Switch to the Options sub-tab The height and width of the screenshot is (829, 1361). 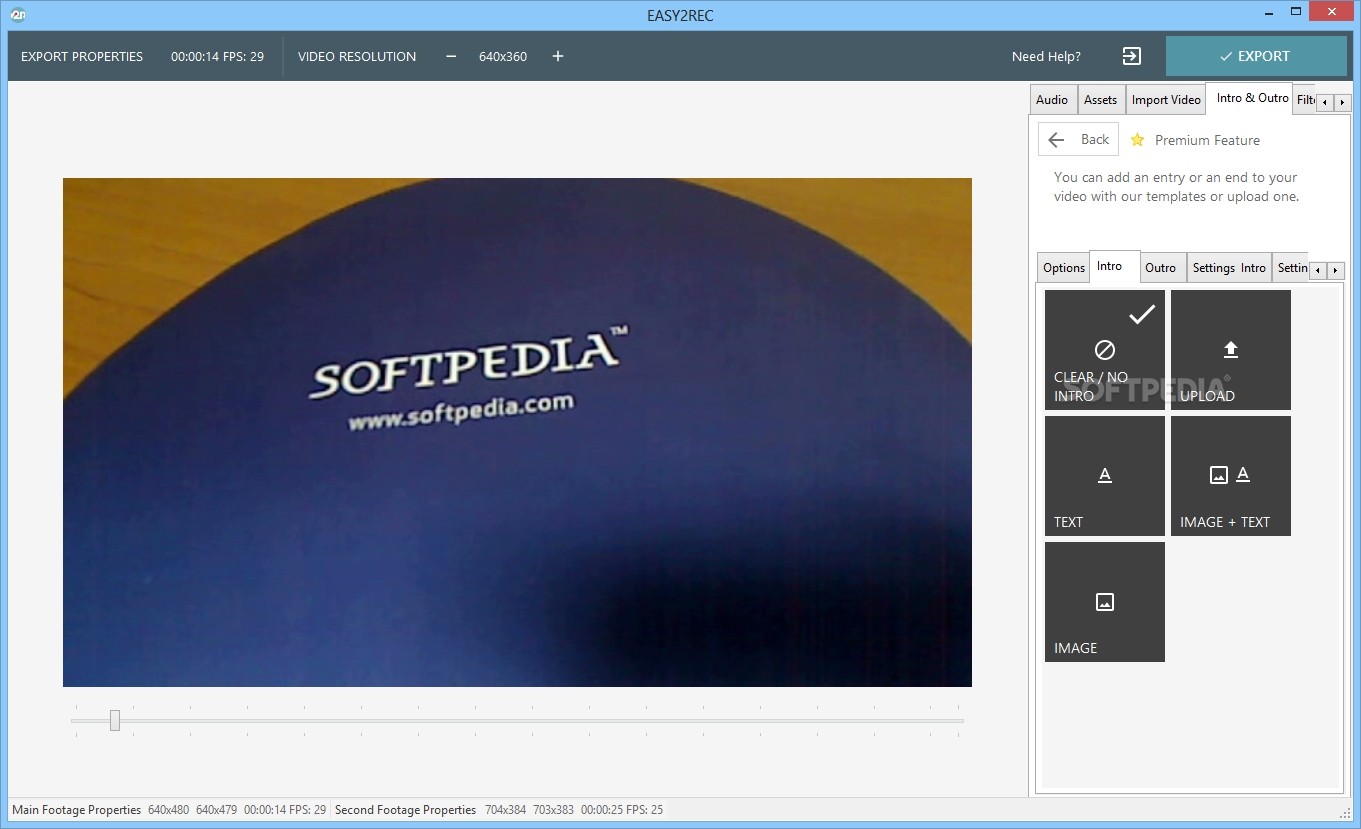pos(1064,268)
